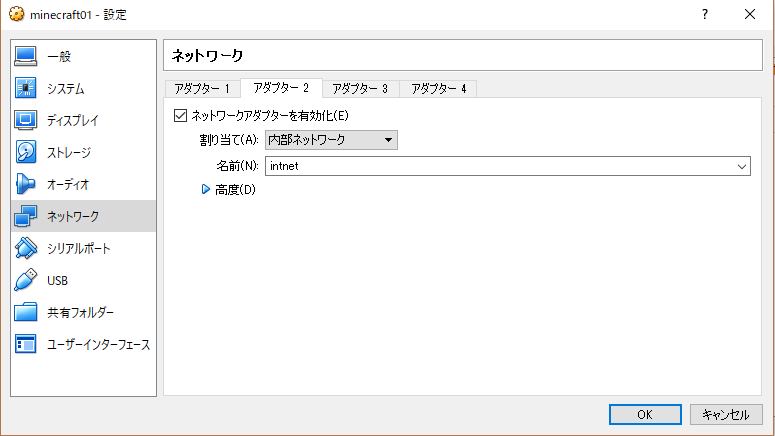Expand the 高度(D) advanced section triangle
Image resolution: width=775 pixels, height=436 pixels.
click(206, 189)
